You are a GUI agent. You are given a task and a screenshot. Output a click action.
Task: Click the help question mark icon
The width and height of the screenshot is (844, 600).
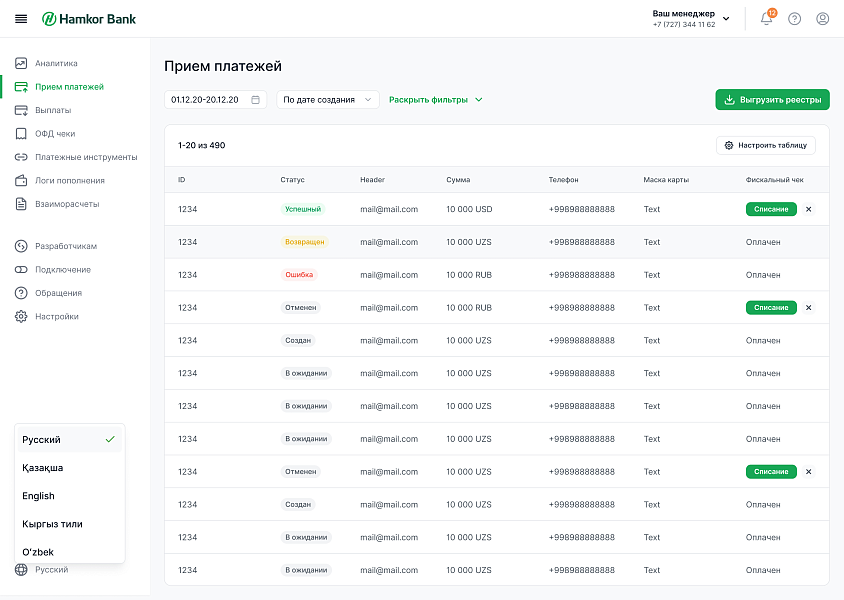794,18
